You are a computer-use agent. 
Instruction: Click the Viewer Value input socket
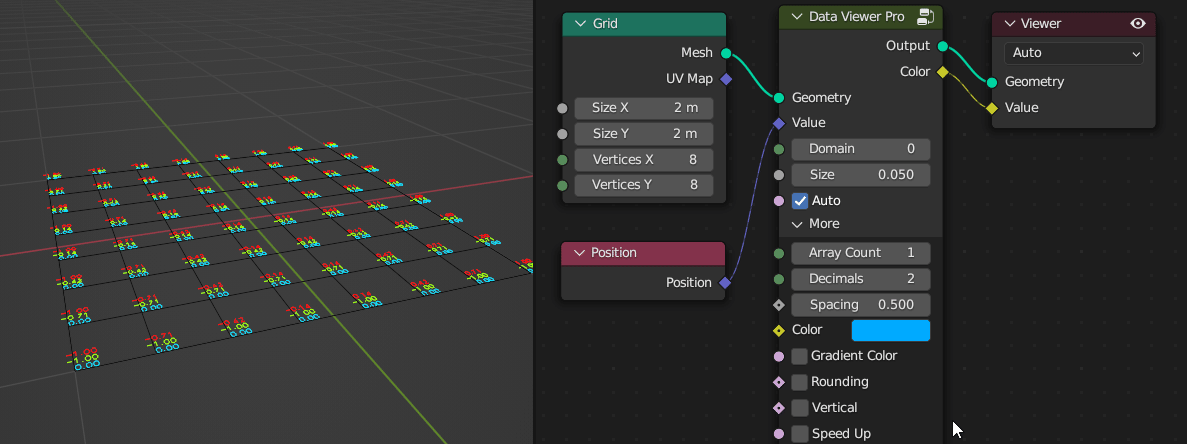tap(992, 107)
